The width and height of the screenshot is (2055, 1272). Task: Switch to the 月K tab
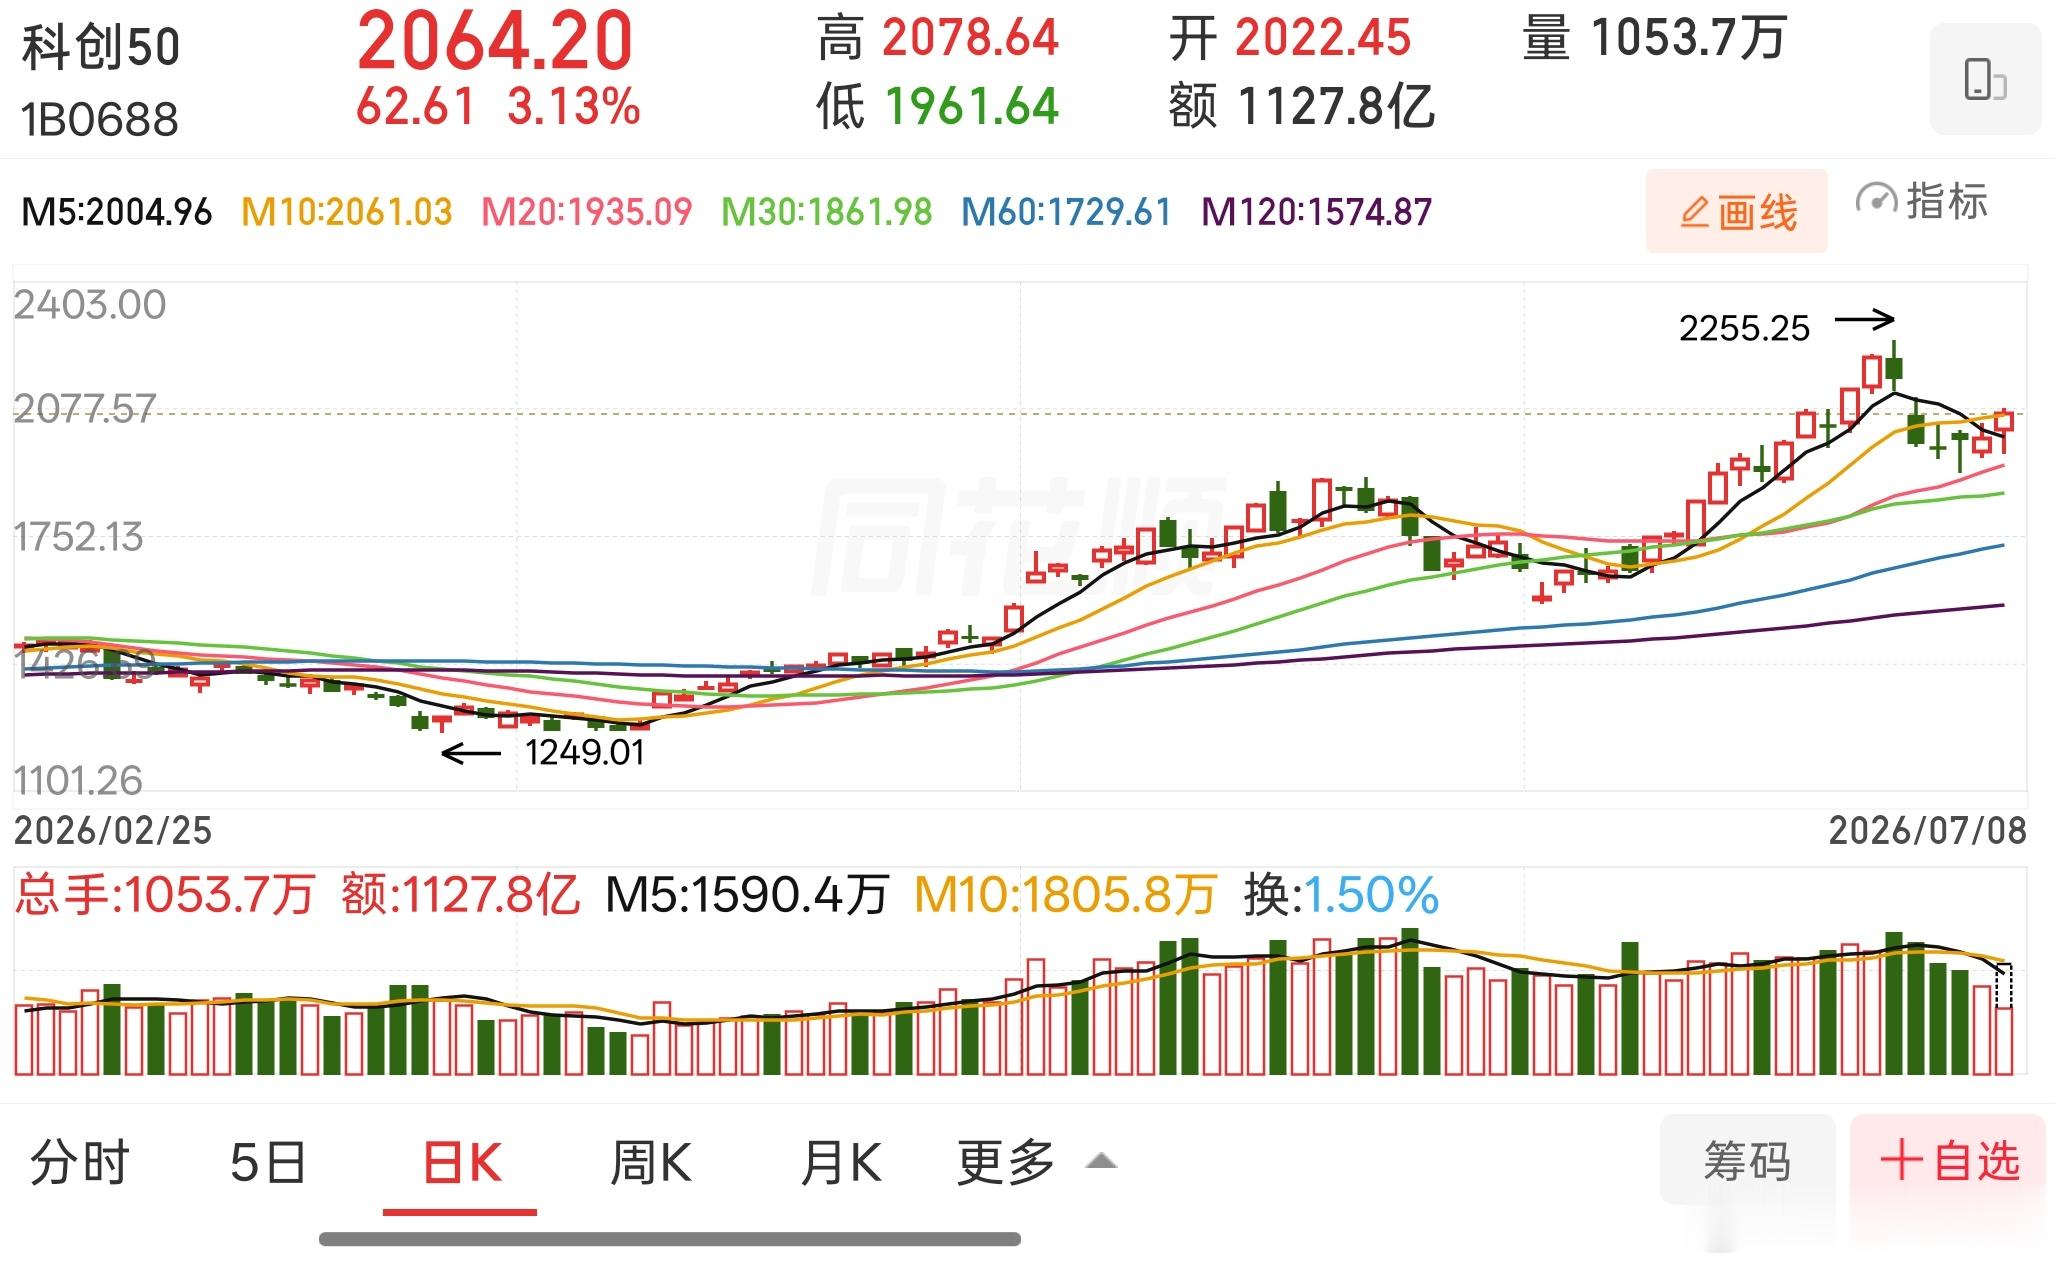(x=840, y=1163)
